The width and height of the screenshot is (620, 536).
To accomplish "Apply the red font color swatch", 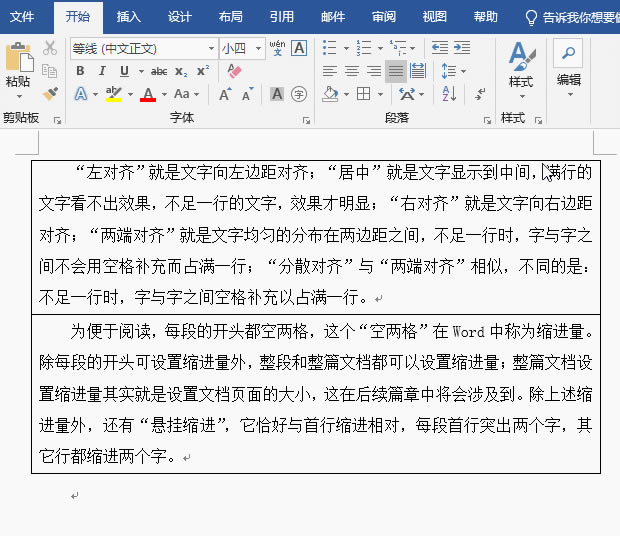I will 148,94.
